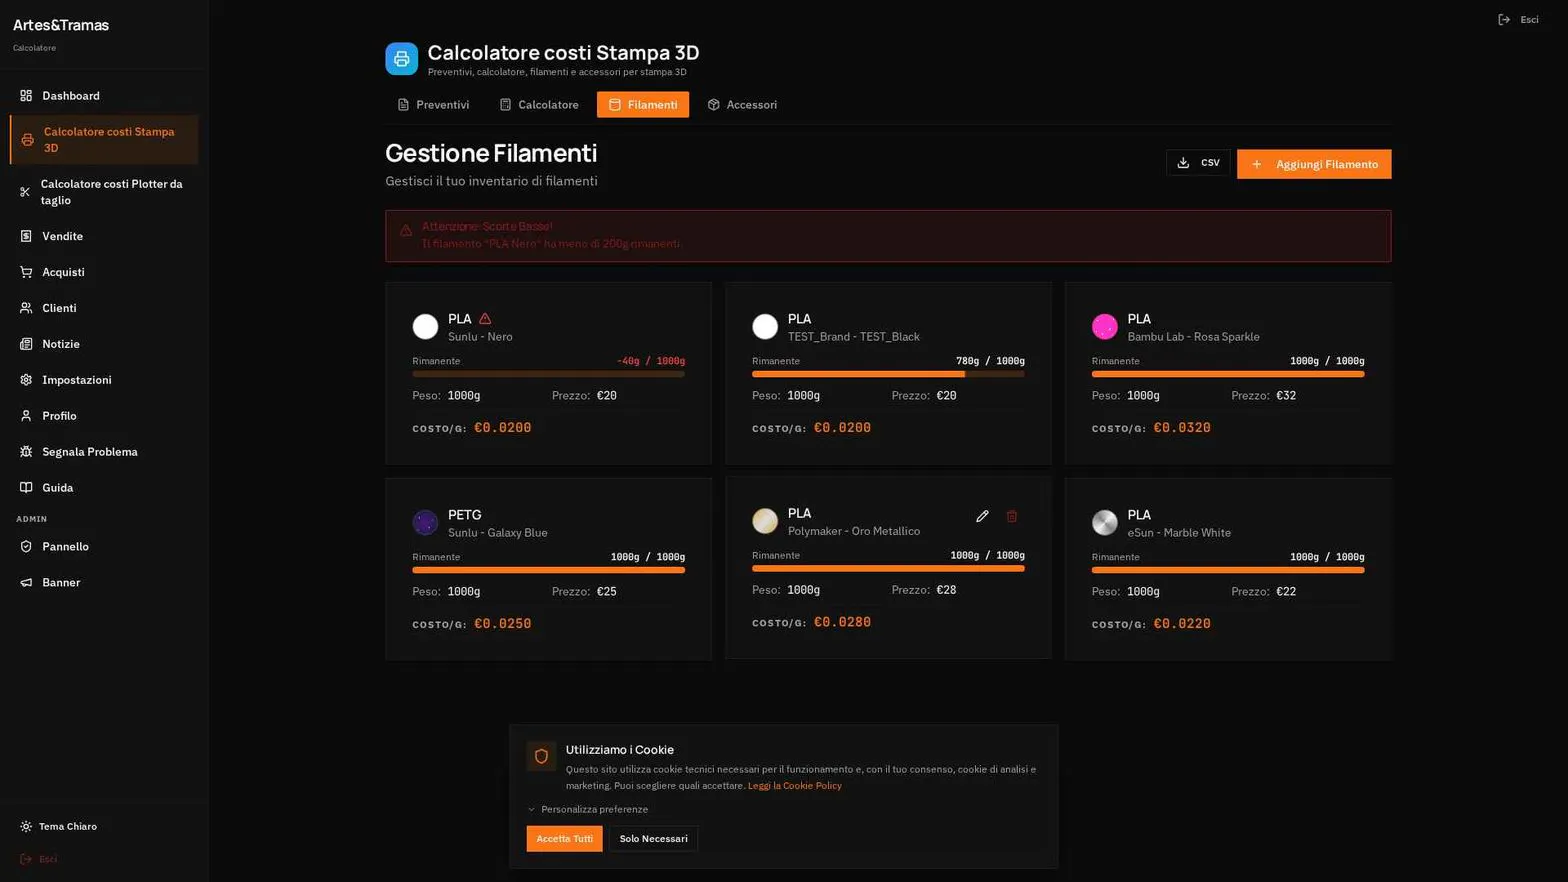Switch to the Calcolatore tab

tap(539, 104)
